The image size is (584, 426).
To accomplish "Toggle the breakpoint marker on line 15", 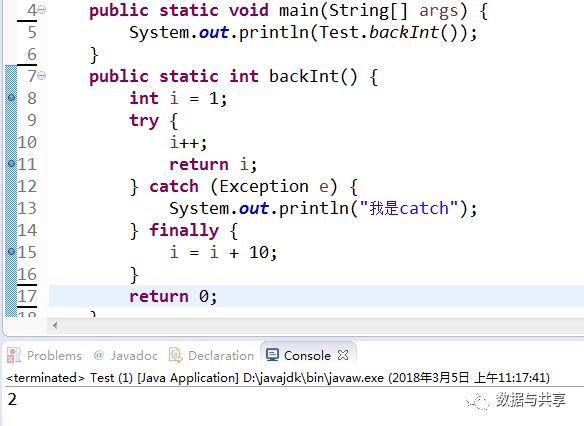I will [12, 252].
